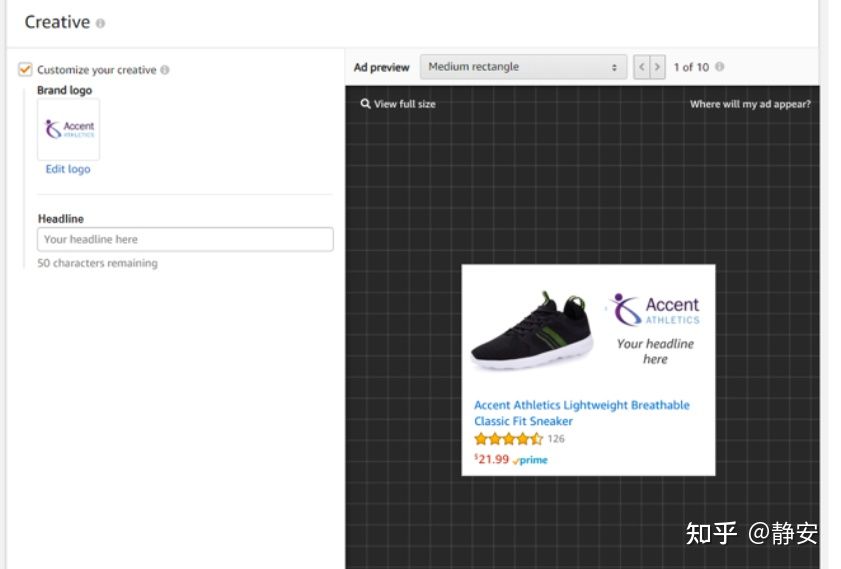
Task: Click the Brand logo thumbnail
Action: point(69,129)
